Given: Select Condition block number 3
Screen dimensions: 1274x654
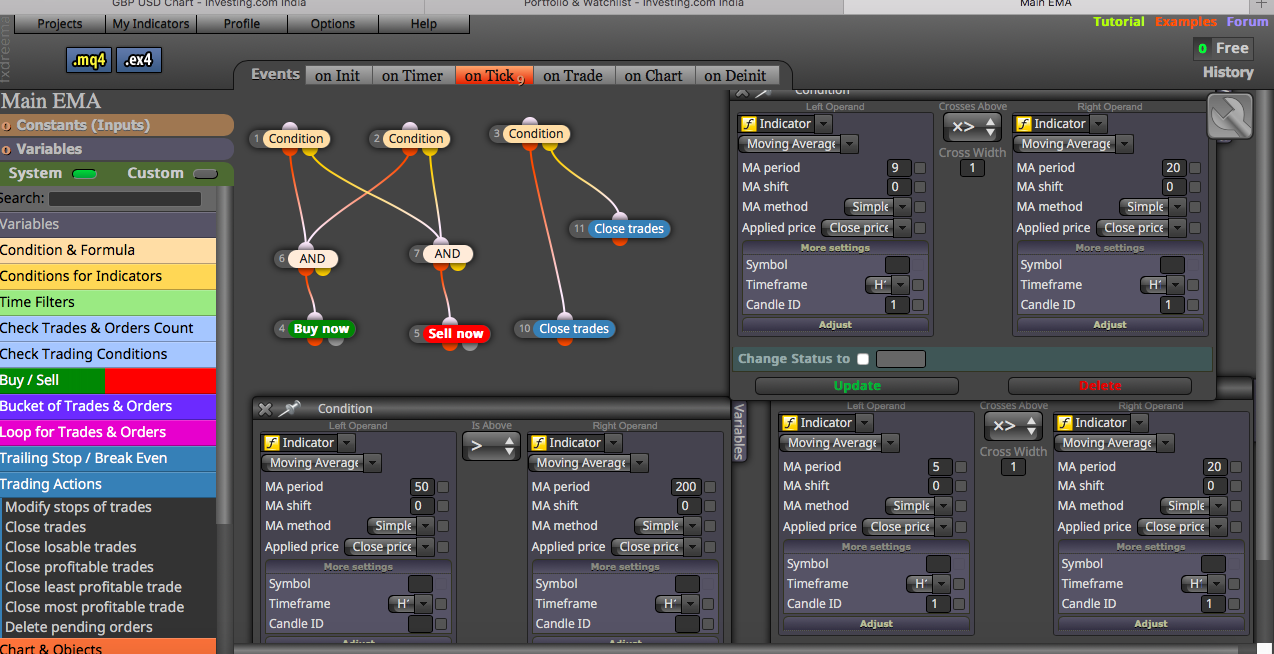Looking at the screenshot, I should tap(535, 134).
